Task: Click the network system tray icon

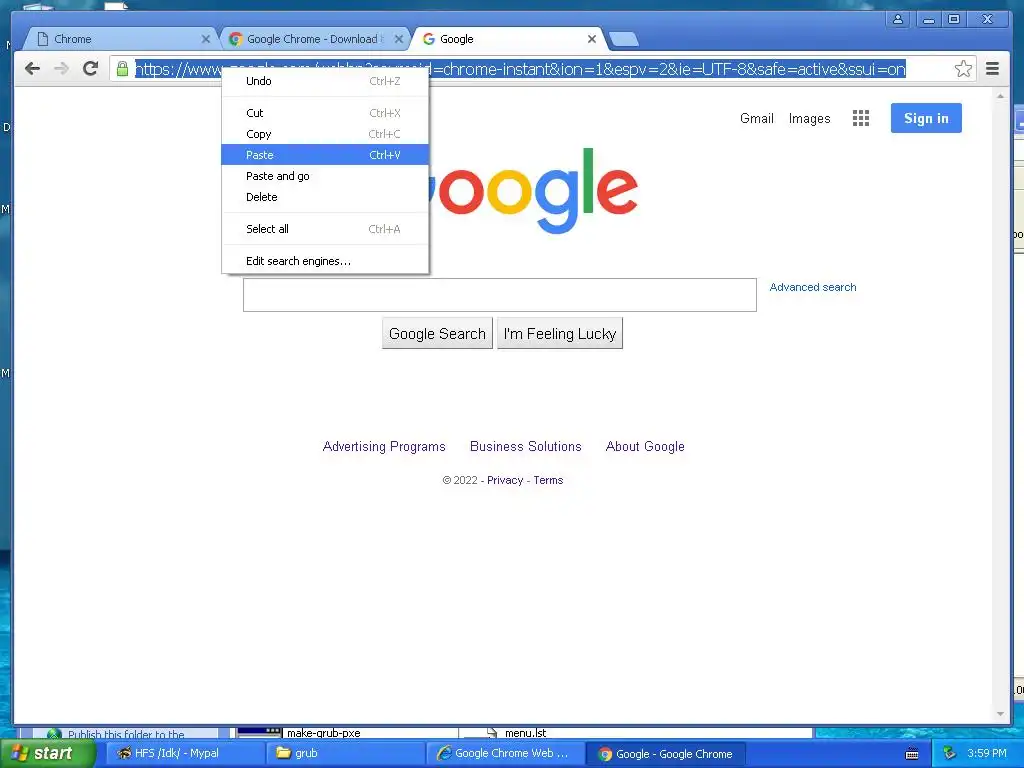Action: tap(949, 753)
